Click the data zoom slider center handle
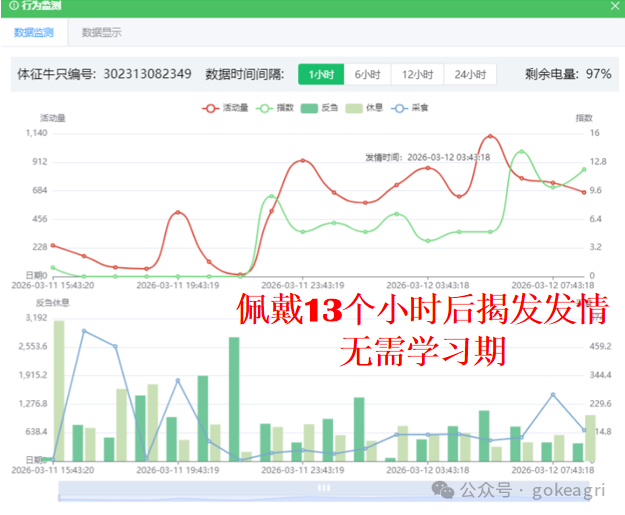625x515 pixels. 323,488
